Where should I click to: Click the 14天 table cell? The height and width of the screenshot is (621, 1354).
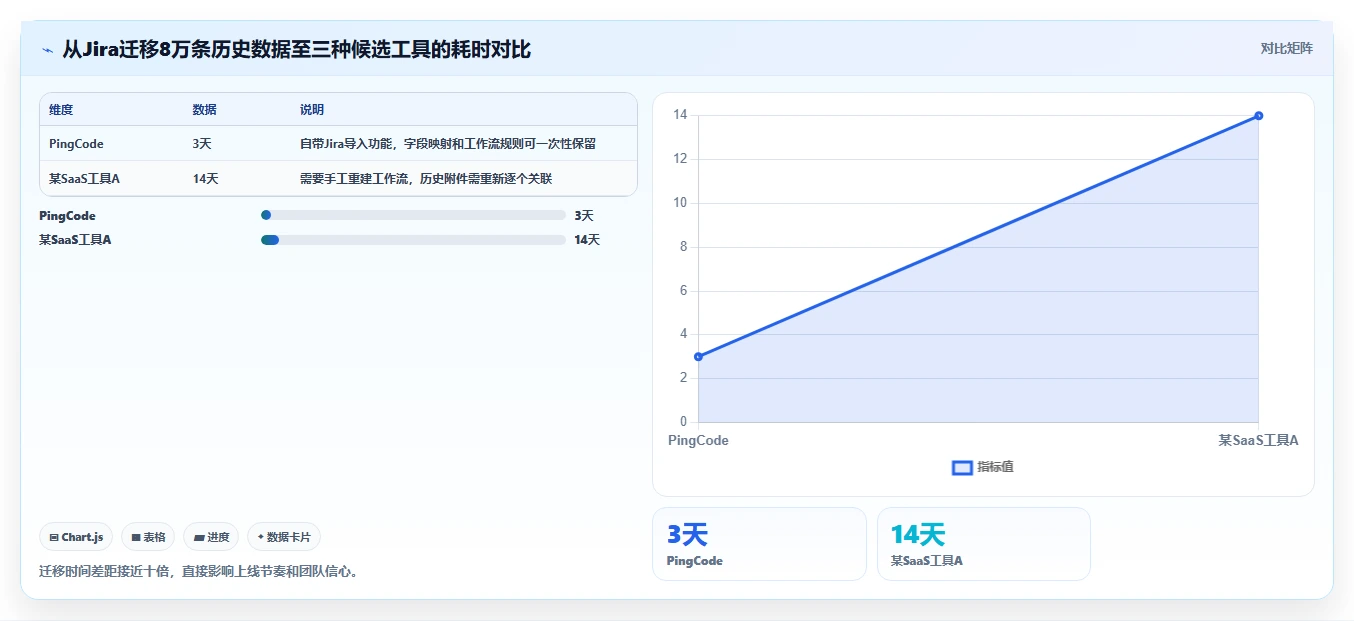pyautogui.click(x=205, y=179)
